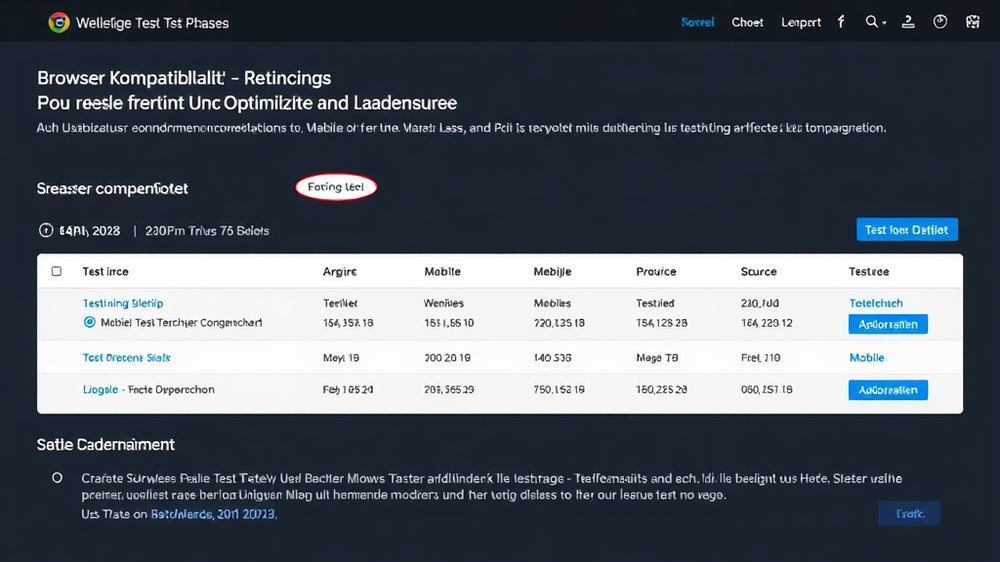Open the dropdown arrow next to search

click(x=885, y=23)
